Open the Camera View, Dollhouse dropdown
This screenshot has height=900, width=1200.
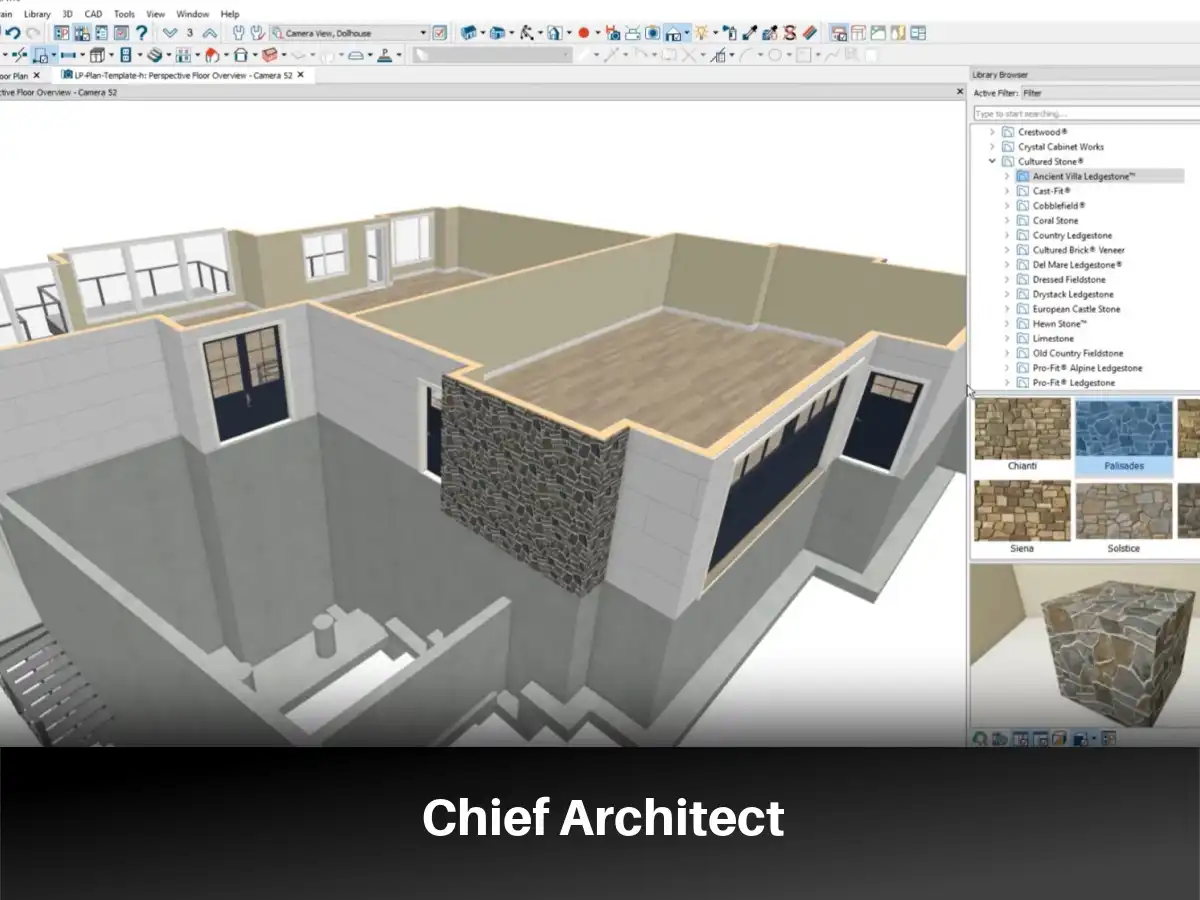pos(350,33)
